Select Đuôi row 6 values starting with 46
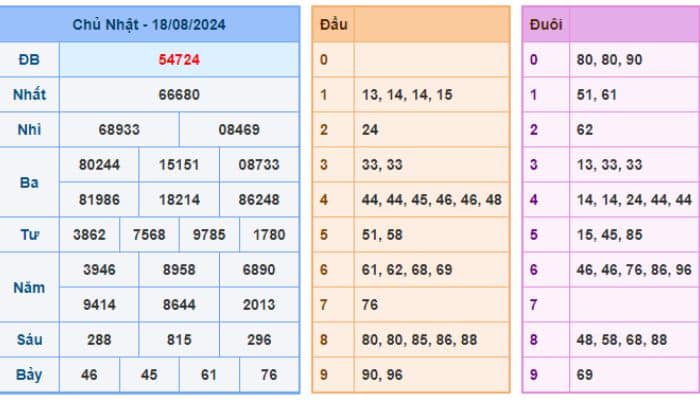Image resolution: width=700 pixels, height=400 pixels. tap(634, 270)
